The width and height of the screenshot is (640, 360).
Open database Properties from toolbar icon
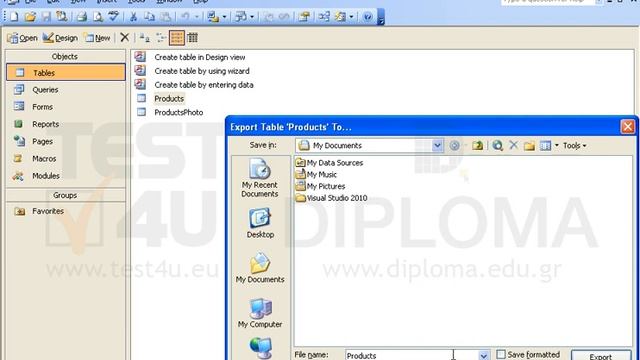pyautogui.click(x=304, y=17)
